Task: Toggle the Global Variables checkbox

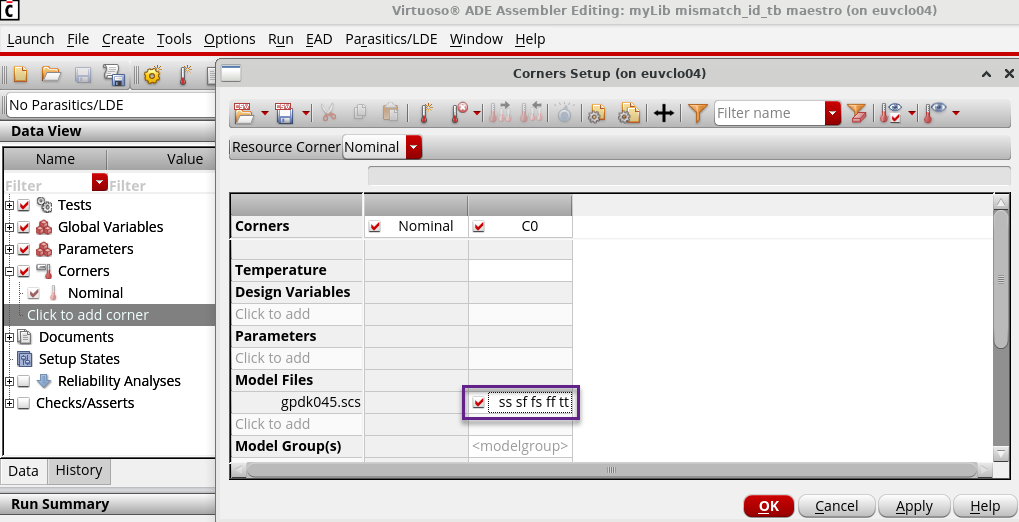Action: point(24,228)
